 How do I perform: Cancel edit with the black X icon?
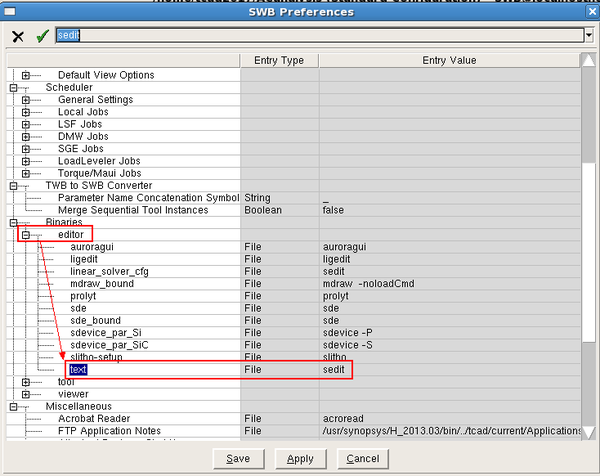pyautogui.click(x=18, y=37)
